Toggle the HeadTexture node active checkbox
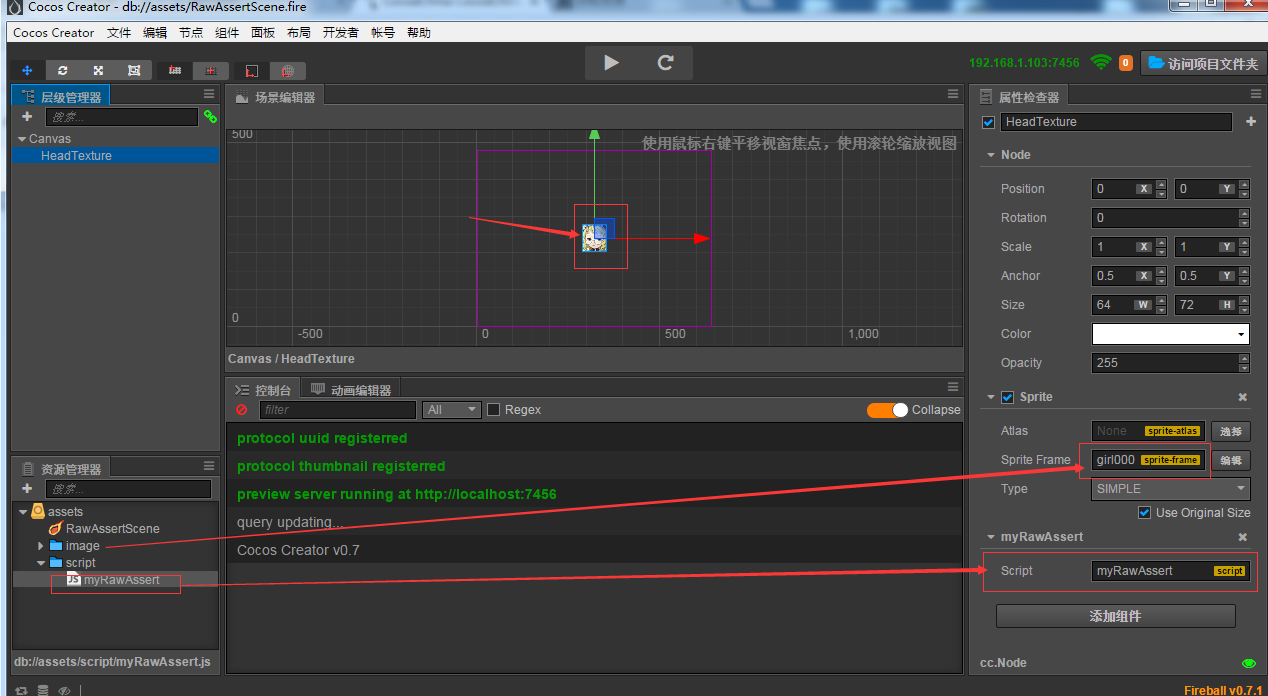 coord(989,122)
